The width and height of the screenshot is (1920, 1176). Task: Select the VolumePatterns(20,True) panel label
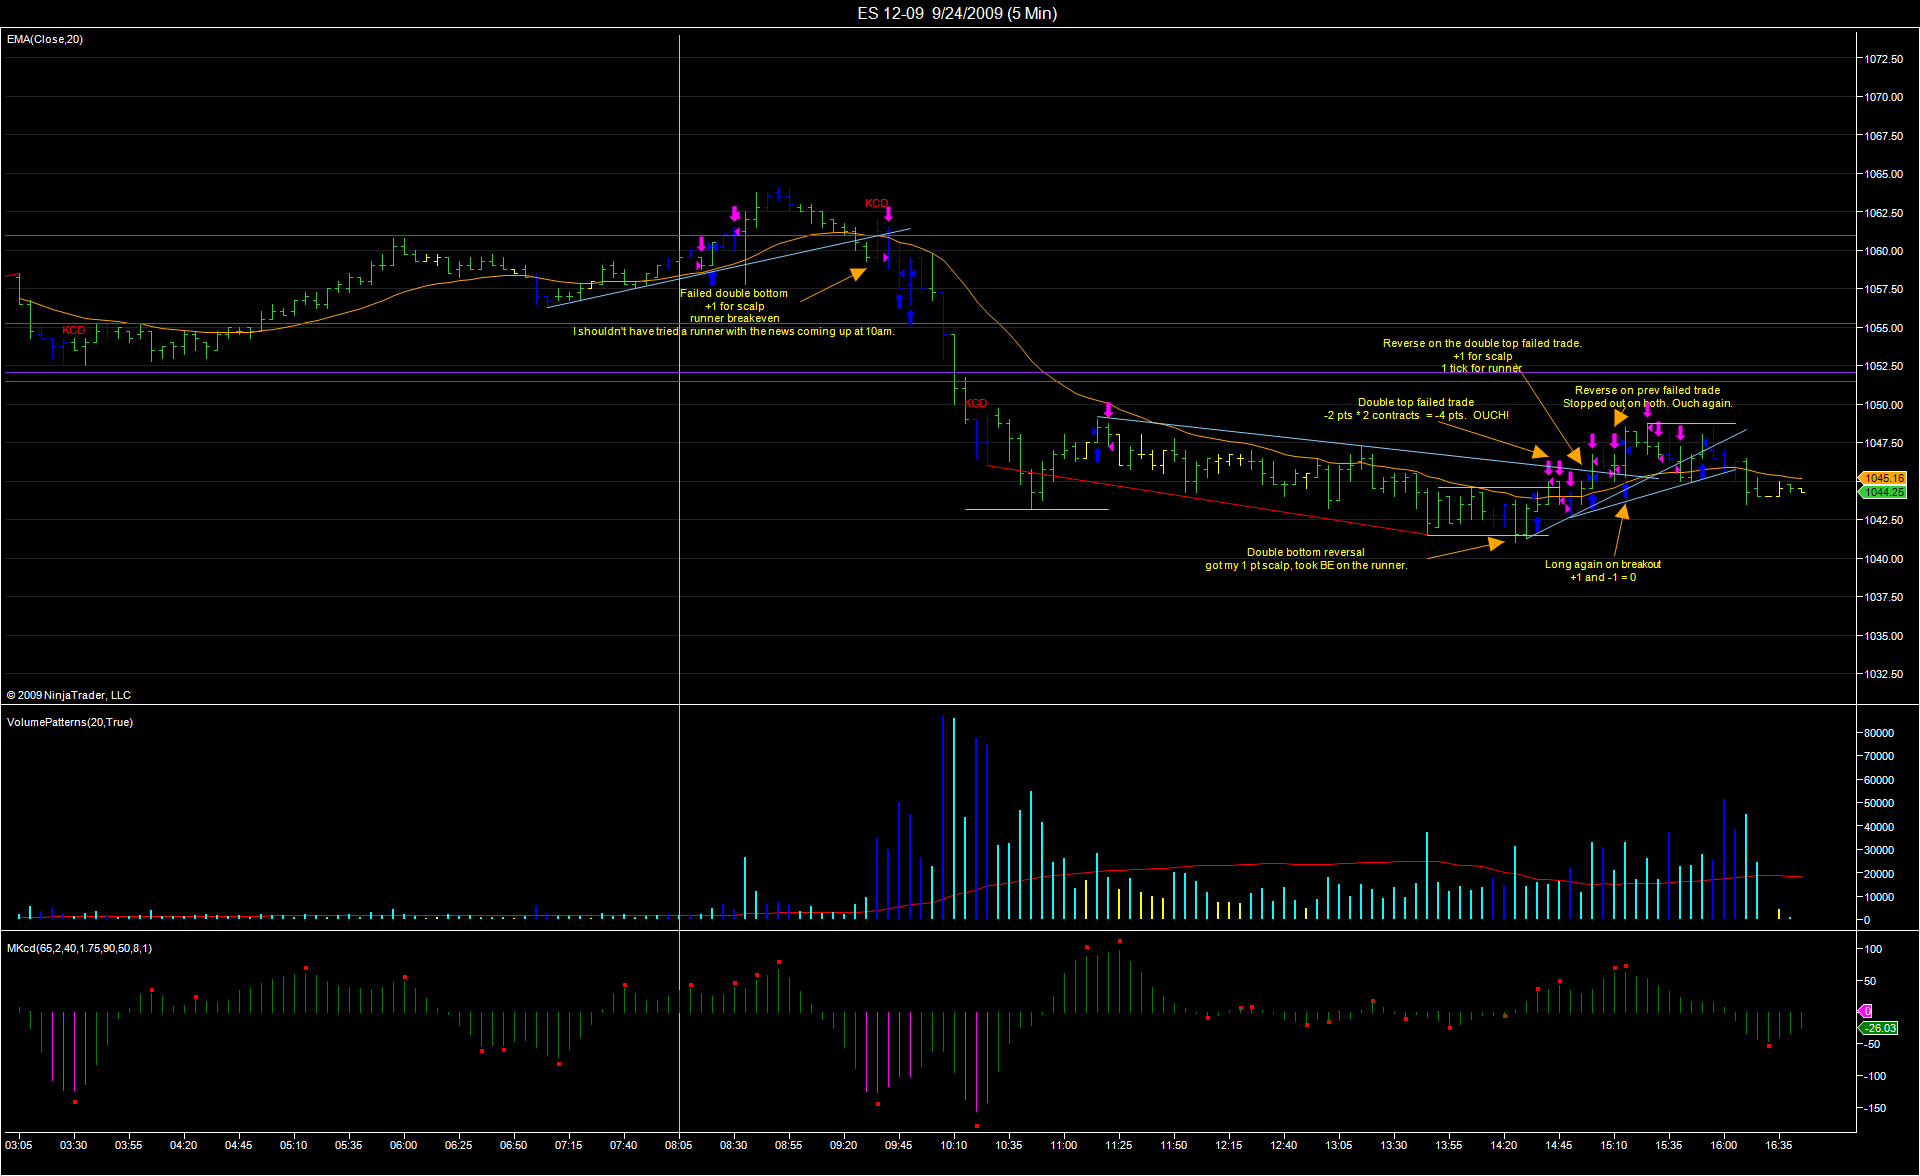click(x=70, y=722)
